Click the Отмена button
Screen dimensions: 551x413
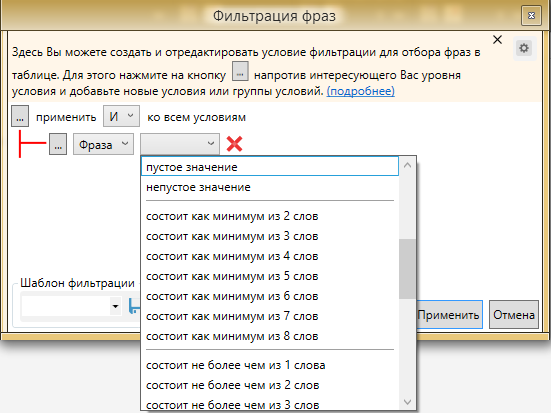pyautogui.click(x=514, y=315)
